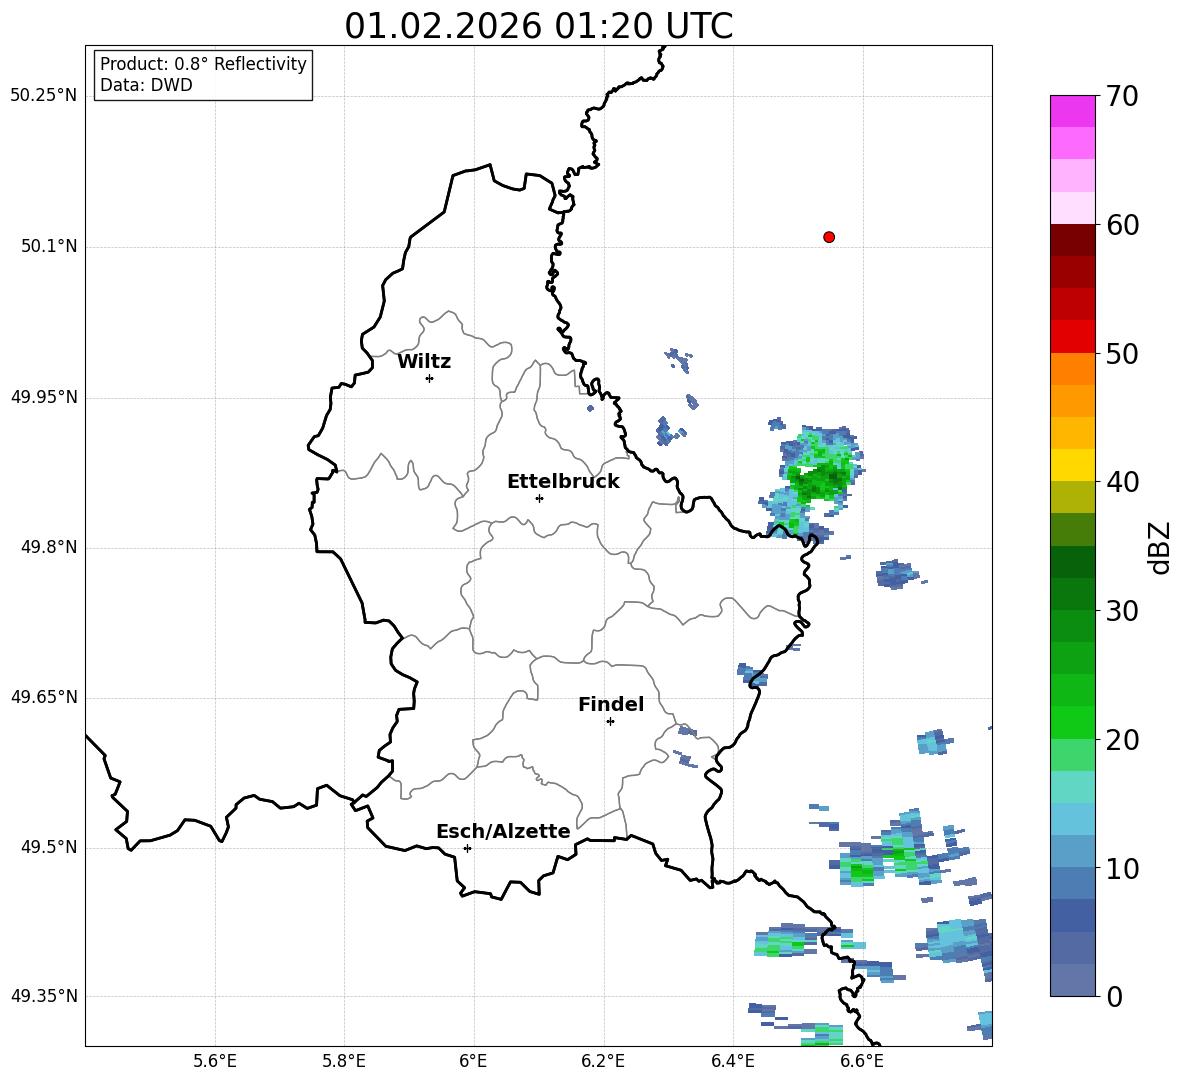
Task: Click the Findel city label
Action: pos(611,704)
